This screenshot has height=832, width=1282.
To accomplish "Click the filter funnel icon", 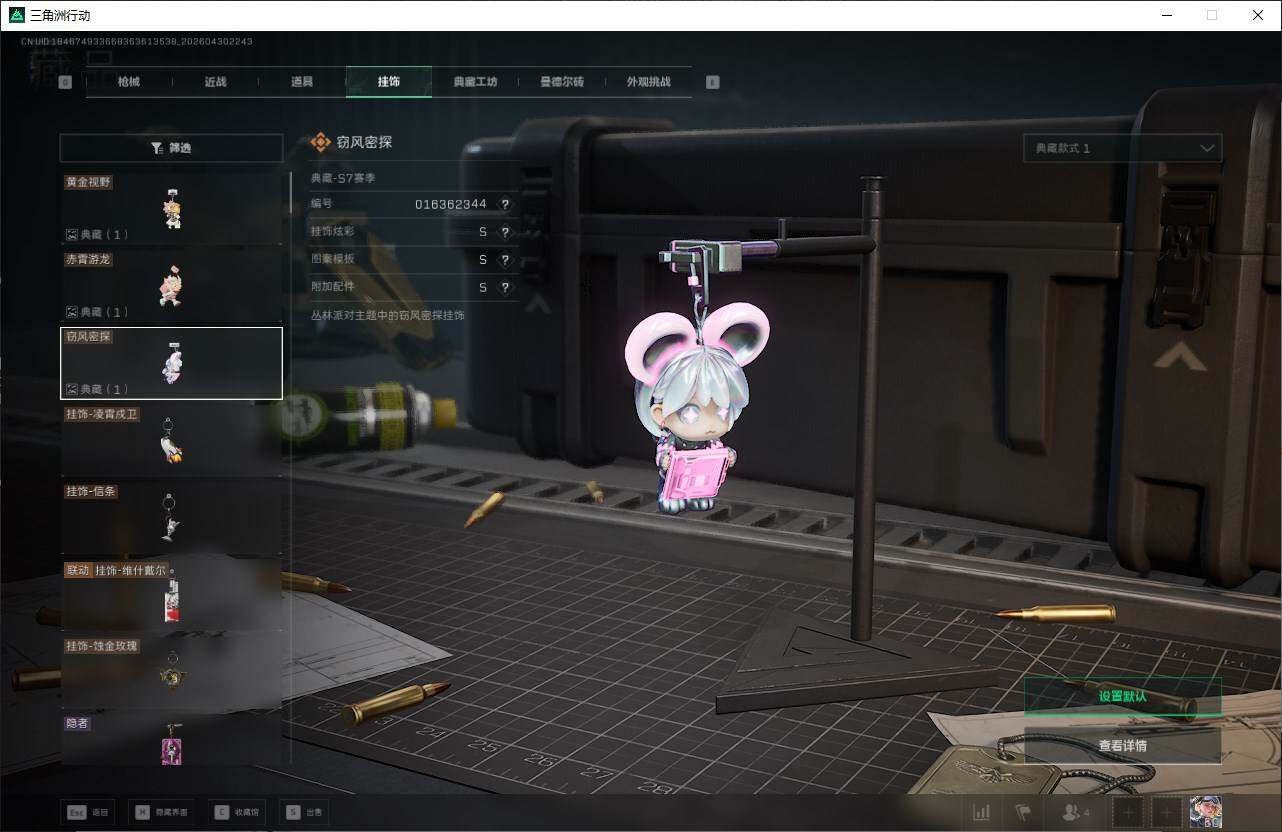I will coord(157,148).
